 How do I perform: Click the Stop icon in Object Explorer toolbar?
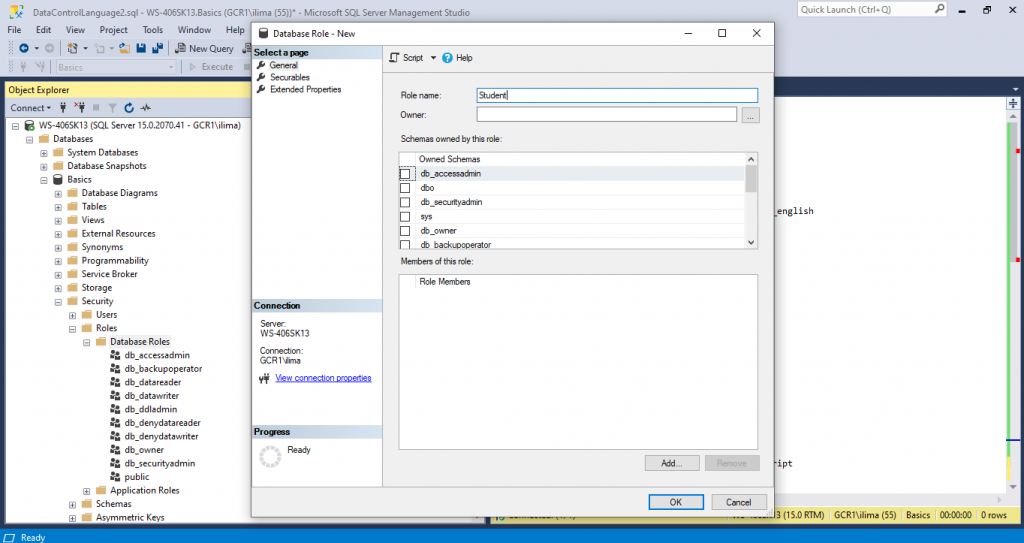96,108
